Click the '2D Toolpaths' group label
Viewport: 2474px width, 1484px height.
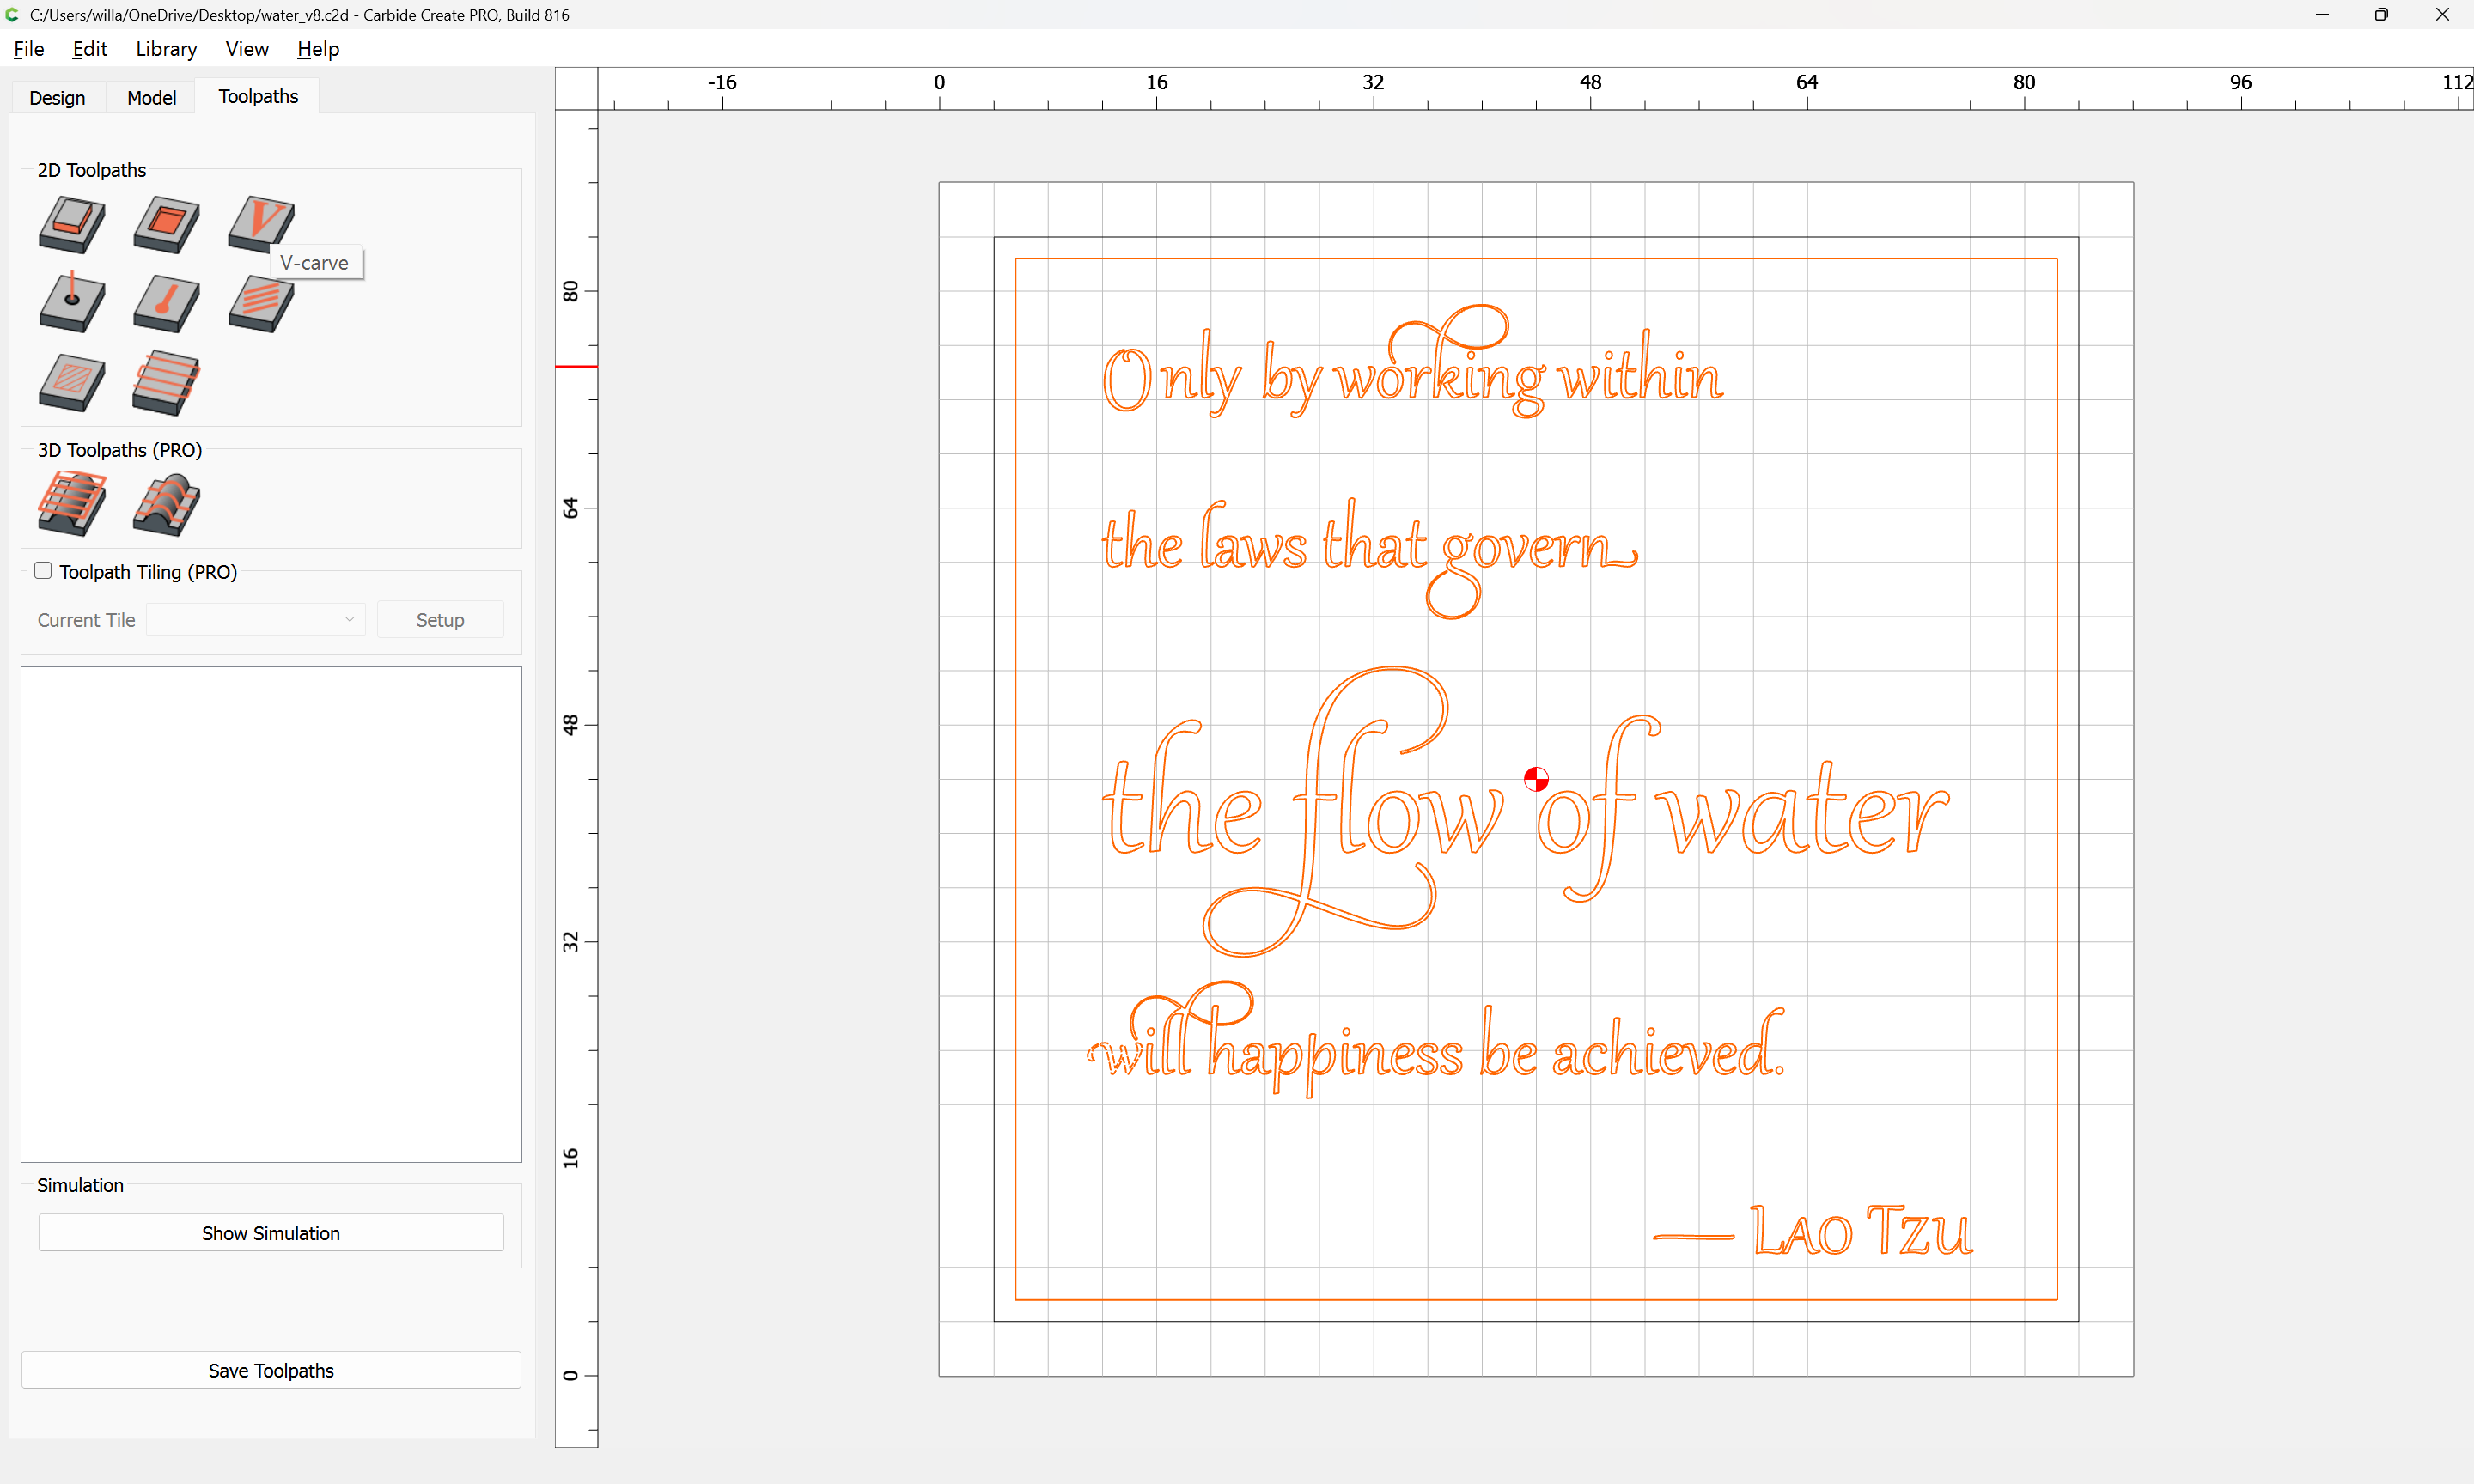click(x=92, y=170)
